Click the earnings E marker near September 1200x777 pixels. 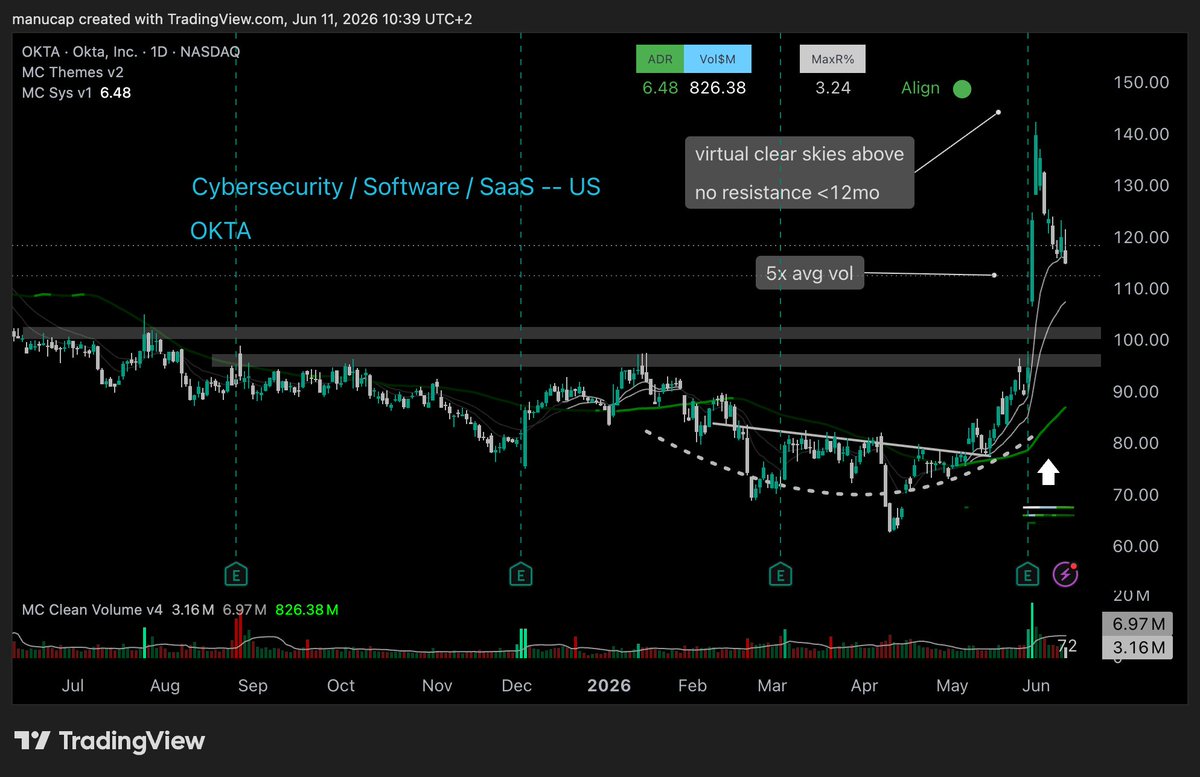point(237,574)
